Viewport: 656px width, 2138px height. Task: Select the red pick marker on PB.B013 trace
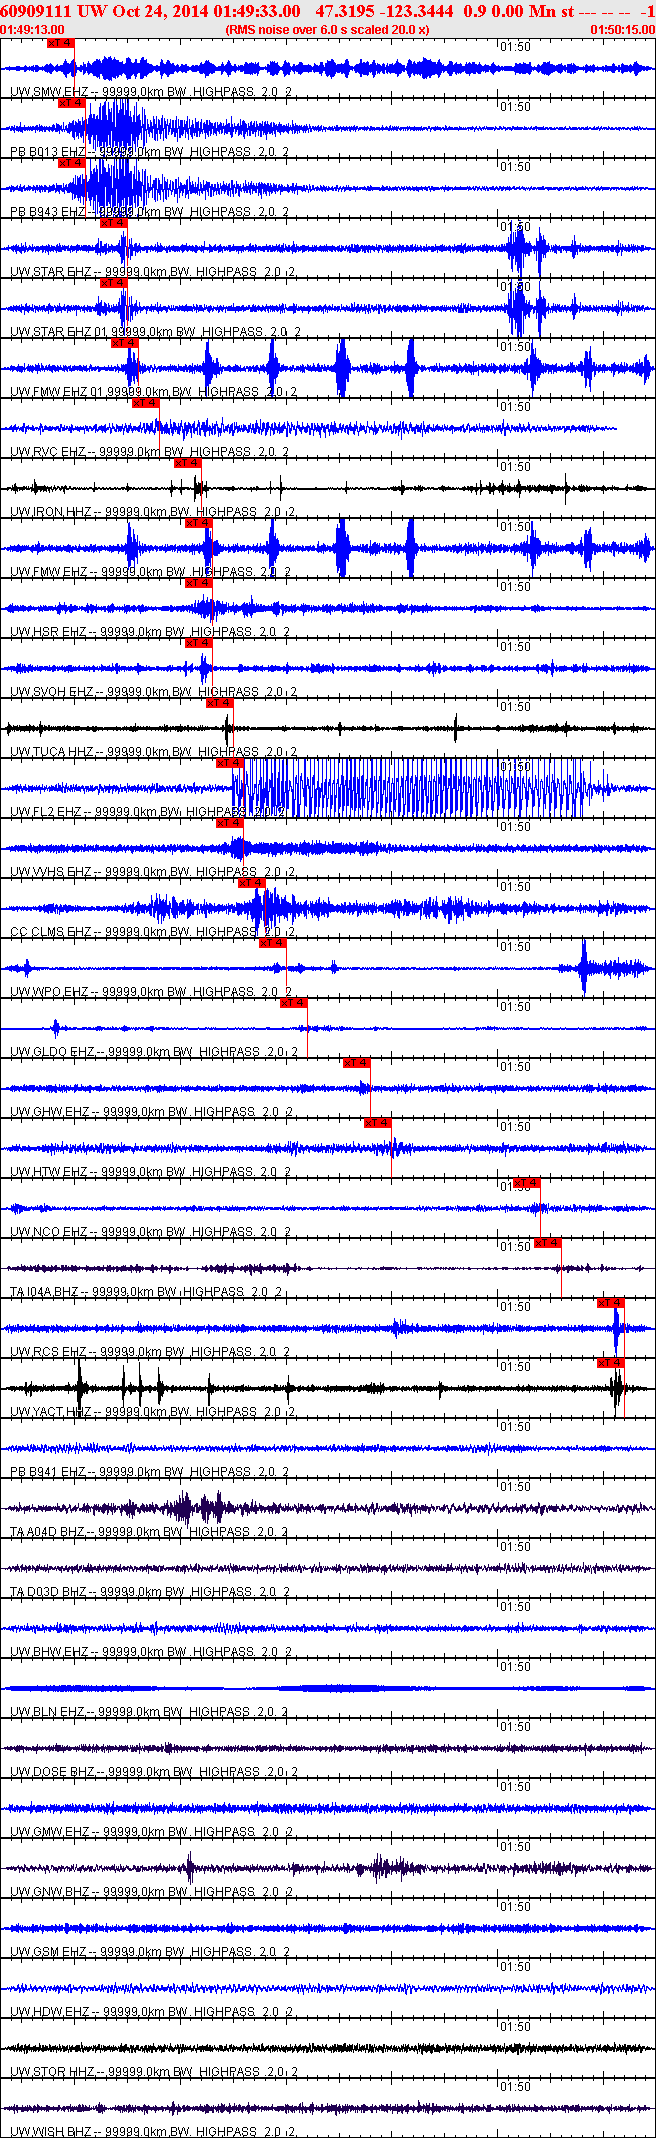click(71, 103)
